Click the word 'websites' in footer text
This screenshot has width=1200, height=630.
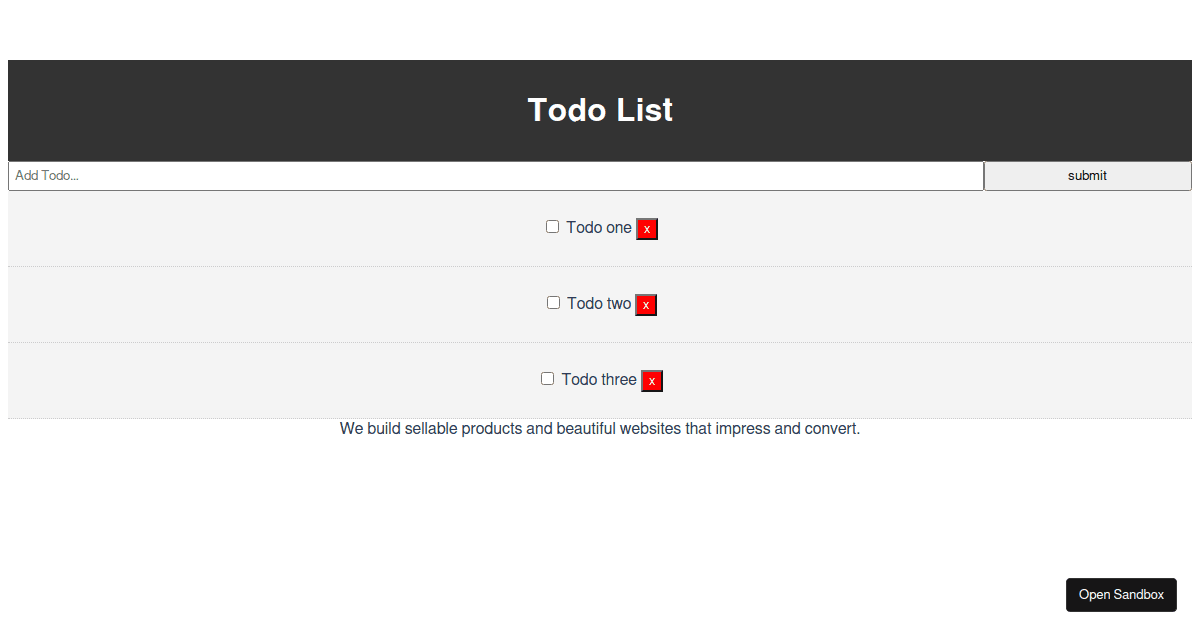click(x=650, y=429)
